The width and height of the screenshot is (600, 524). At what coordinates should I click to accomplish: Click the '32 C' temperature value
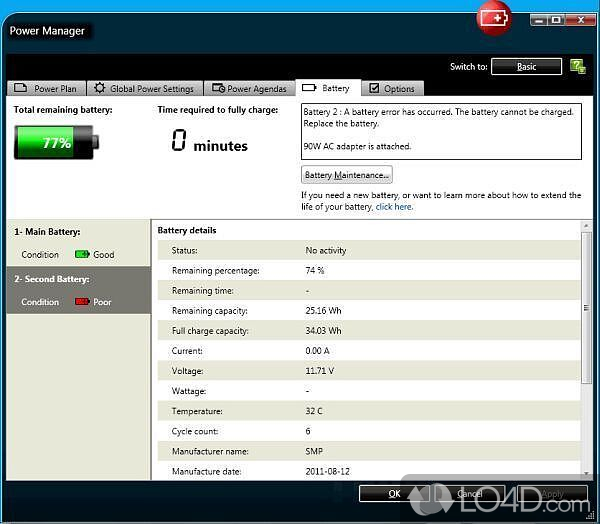(x=314, y=411)
